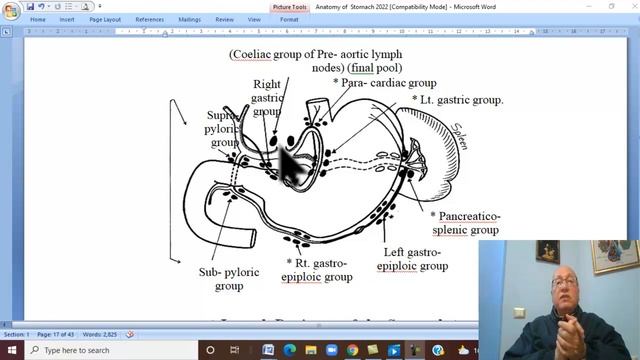640x360 pixels.
Task: Open Zoom from the taskbar
Action: pos(331,350)
